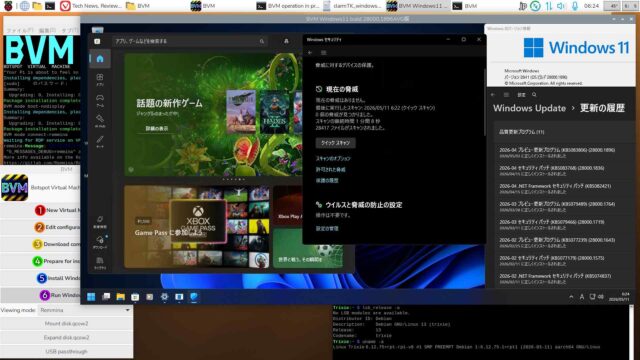Click the 08:24 clock in the top panel
This screenshot has width=640, height=360.
click(x=591, y=6)
